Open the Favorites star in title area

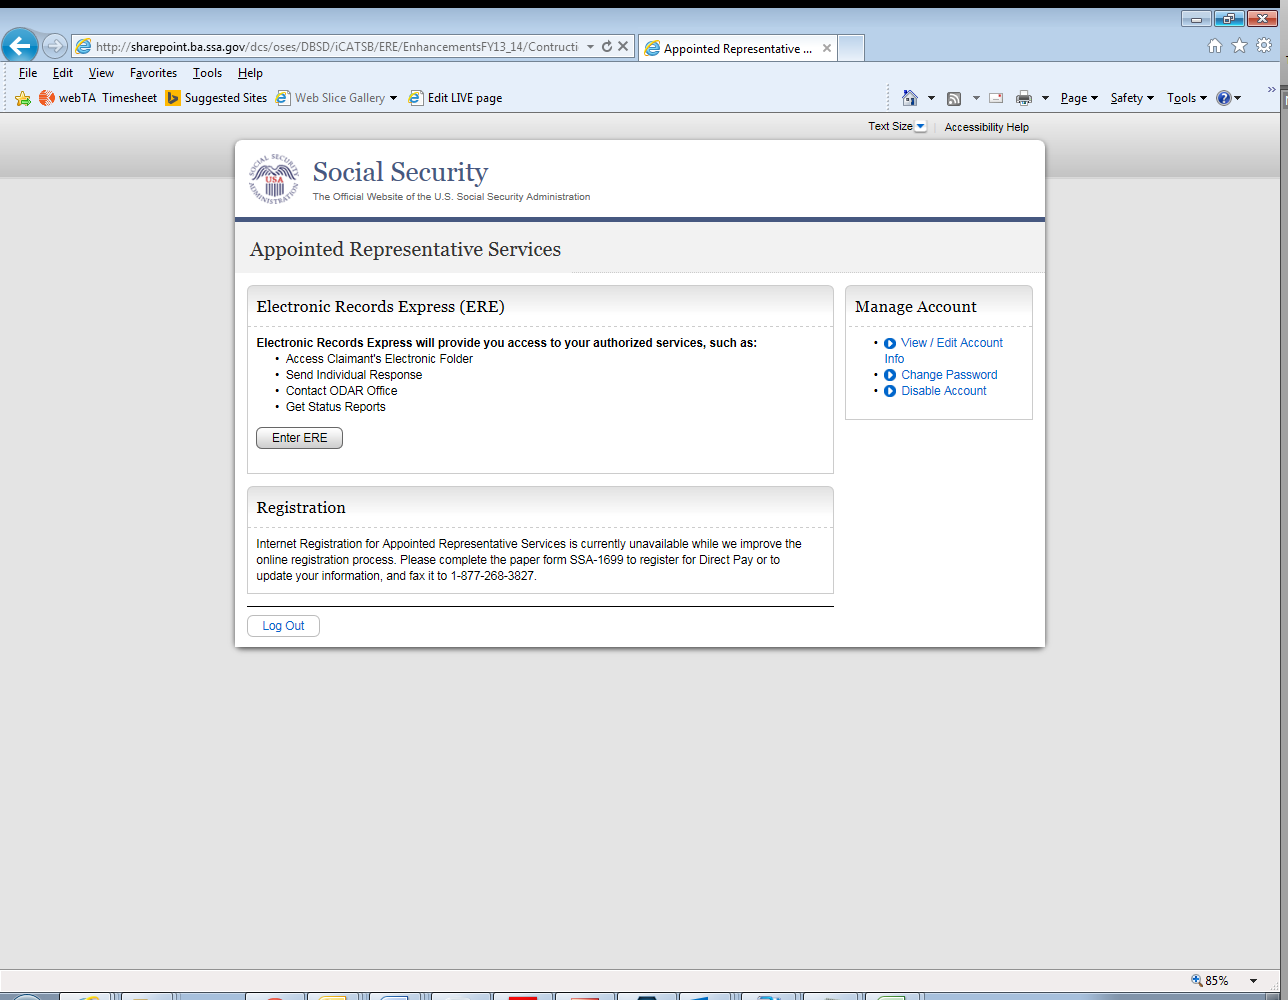(x=1239, y=46)
